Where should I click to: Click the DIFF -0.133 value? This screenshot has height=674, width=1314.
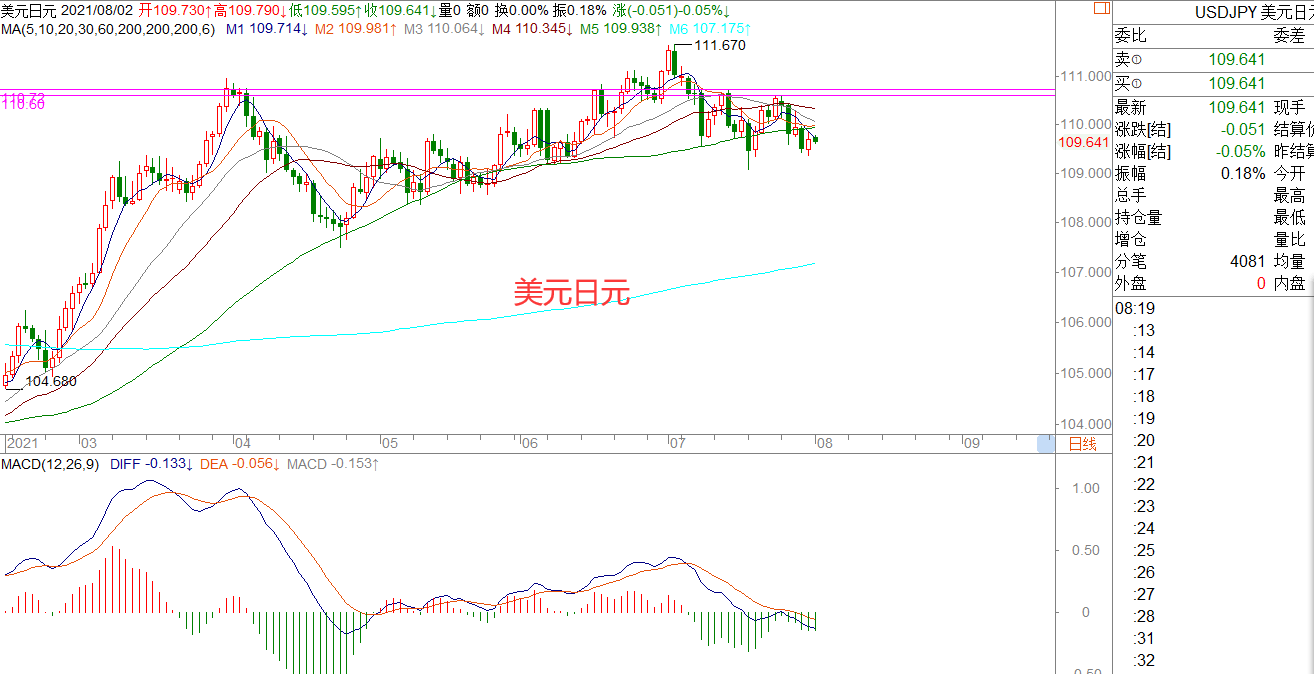pyautogui.click(x=150, y=464)
